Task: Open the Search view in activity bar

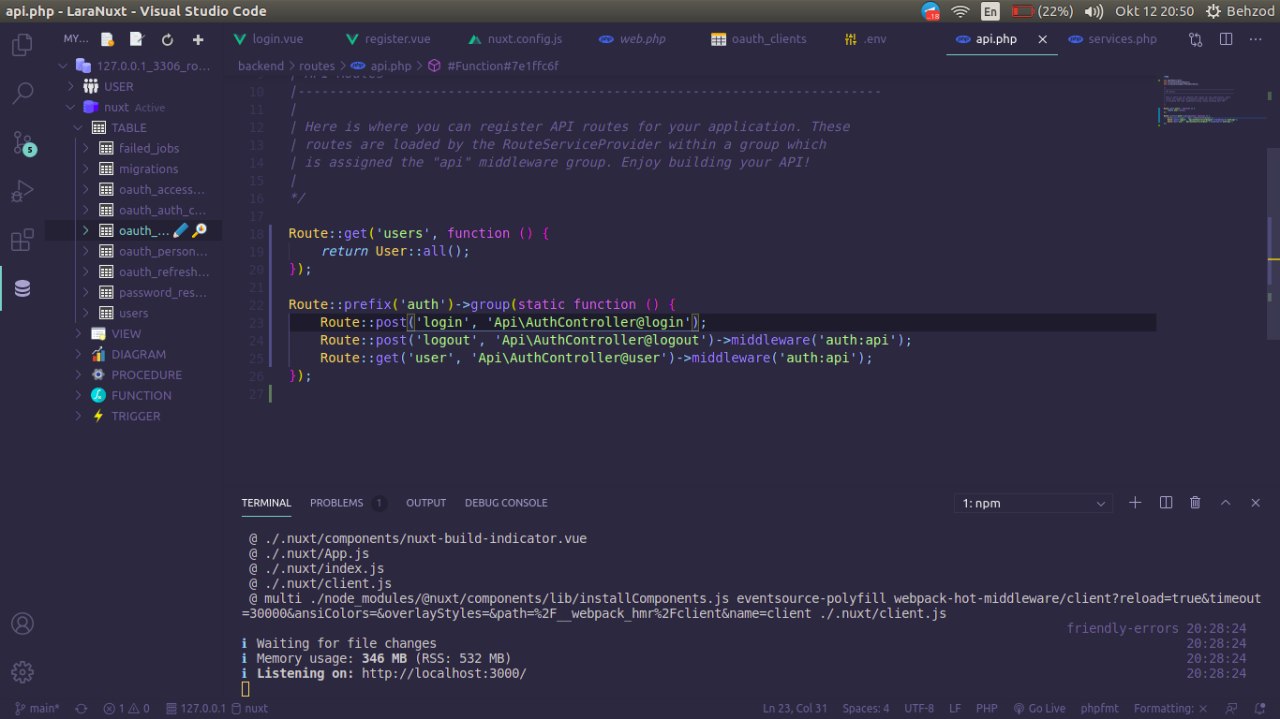Action: point(22,94)
